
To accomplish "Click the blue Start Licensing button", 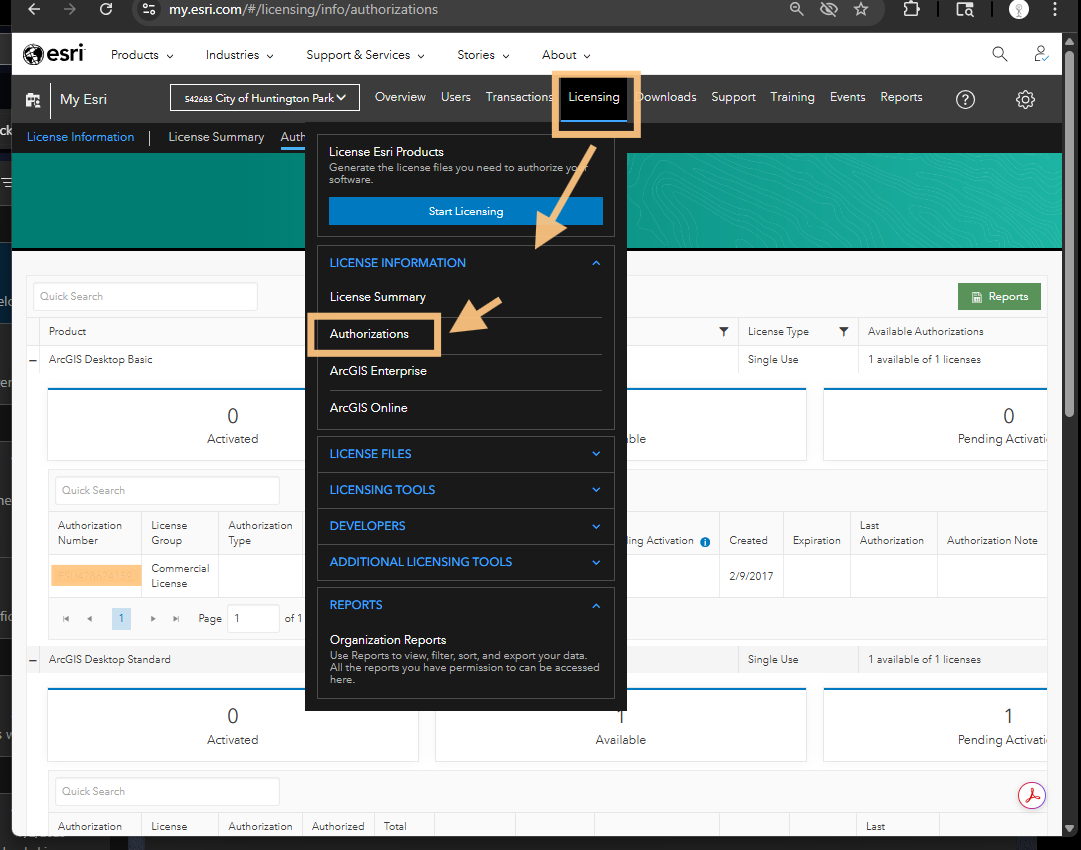I will coord(466,211).
